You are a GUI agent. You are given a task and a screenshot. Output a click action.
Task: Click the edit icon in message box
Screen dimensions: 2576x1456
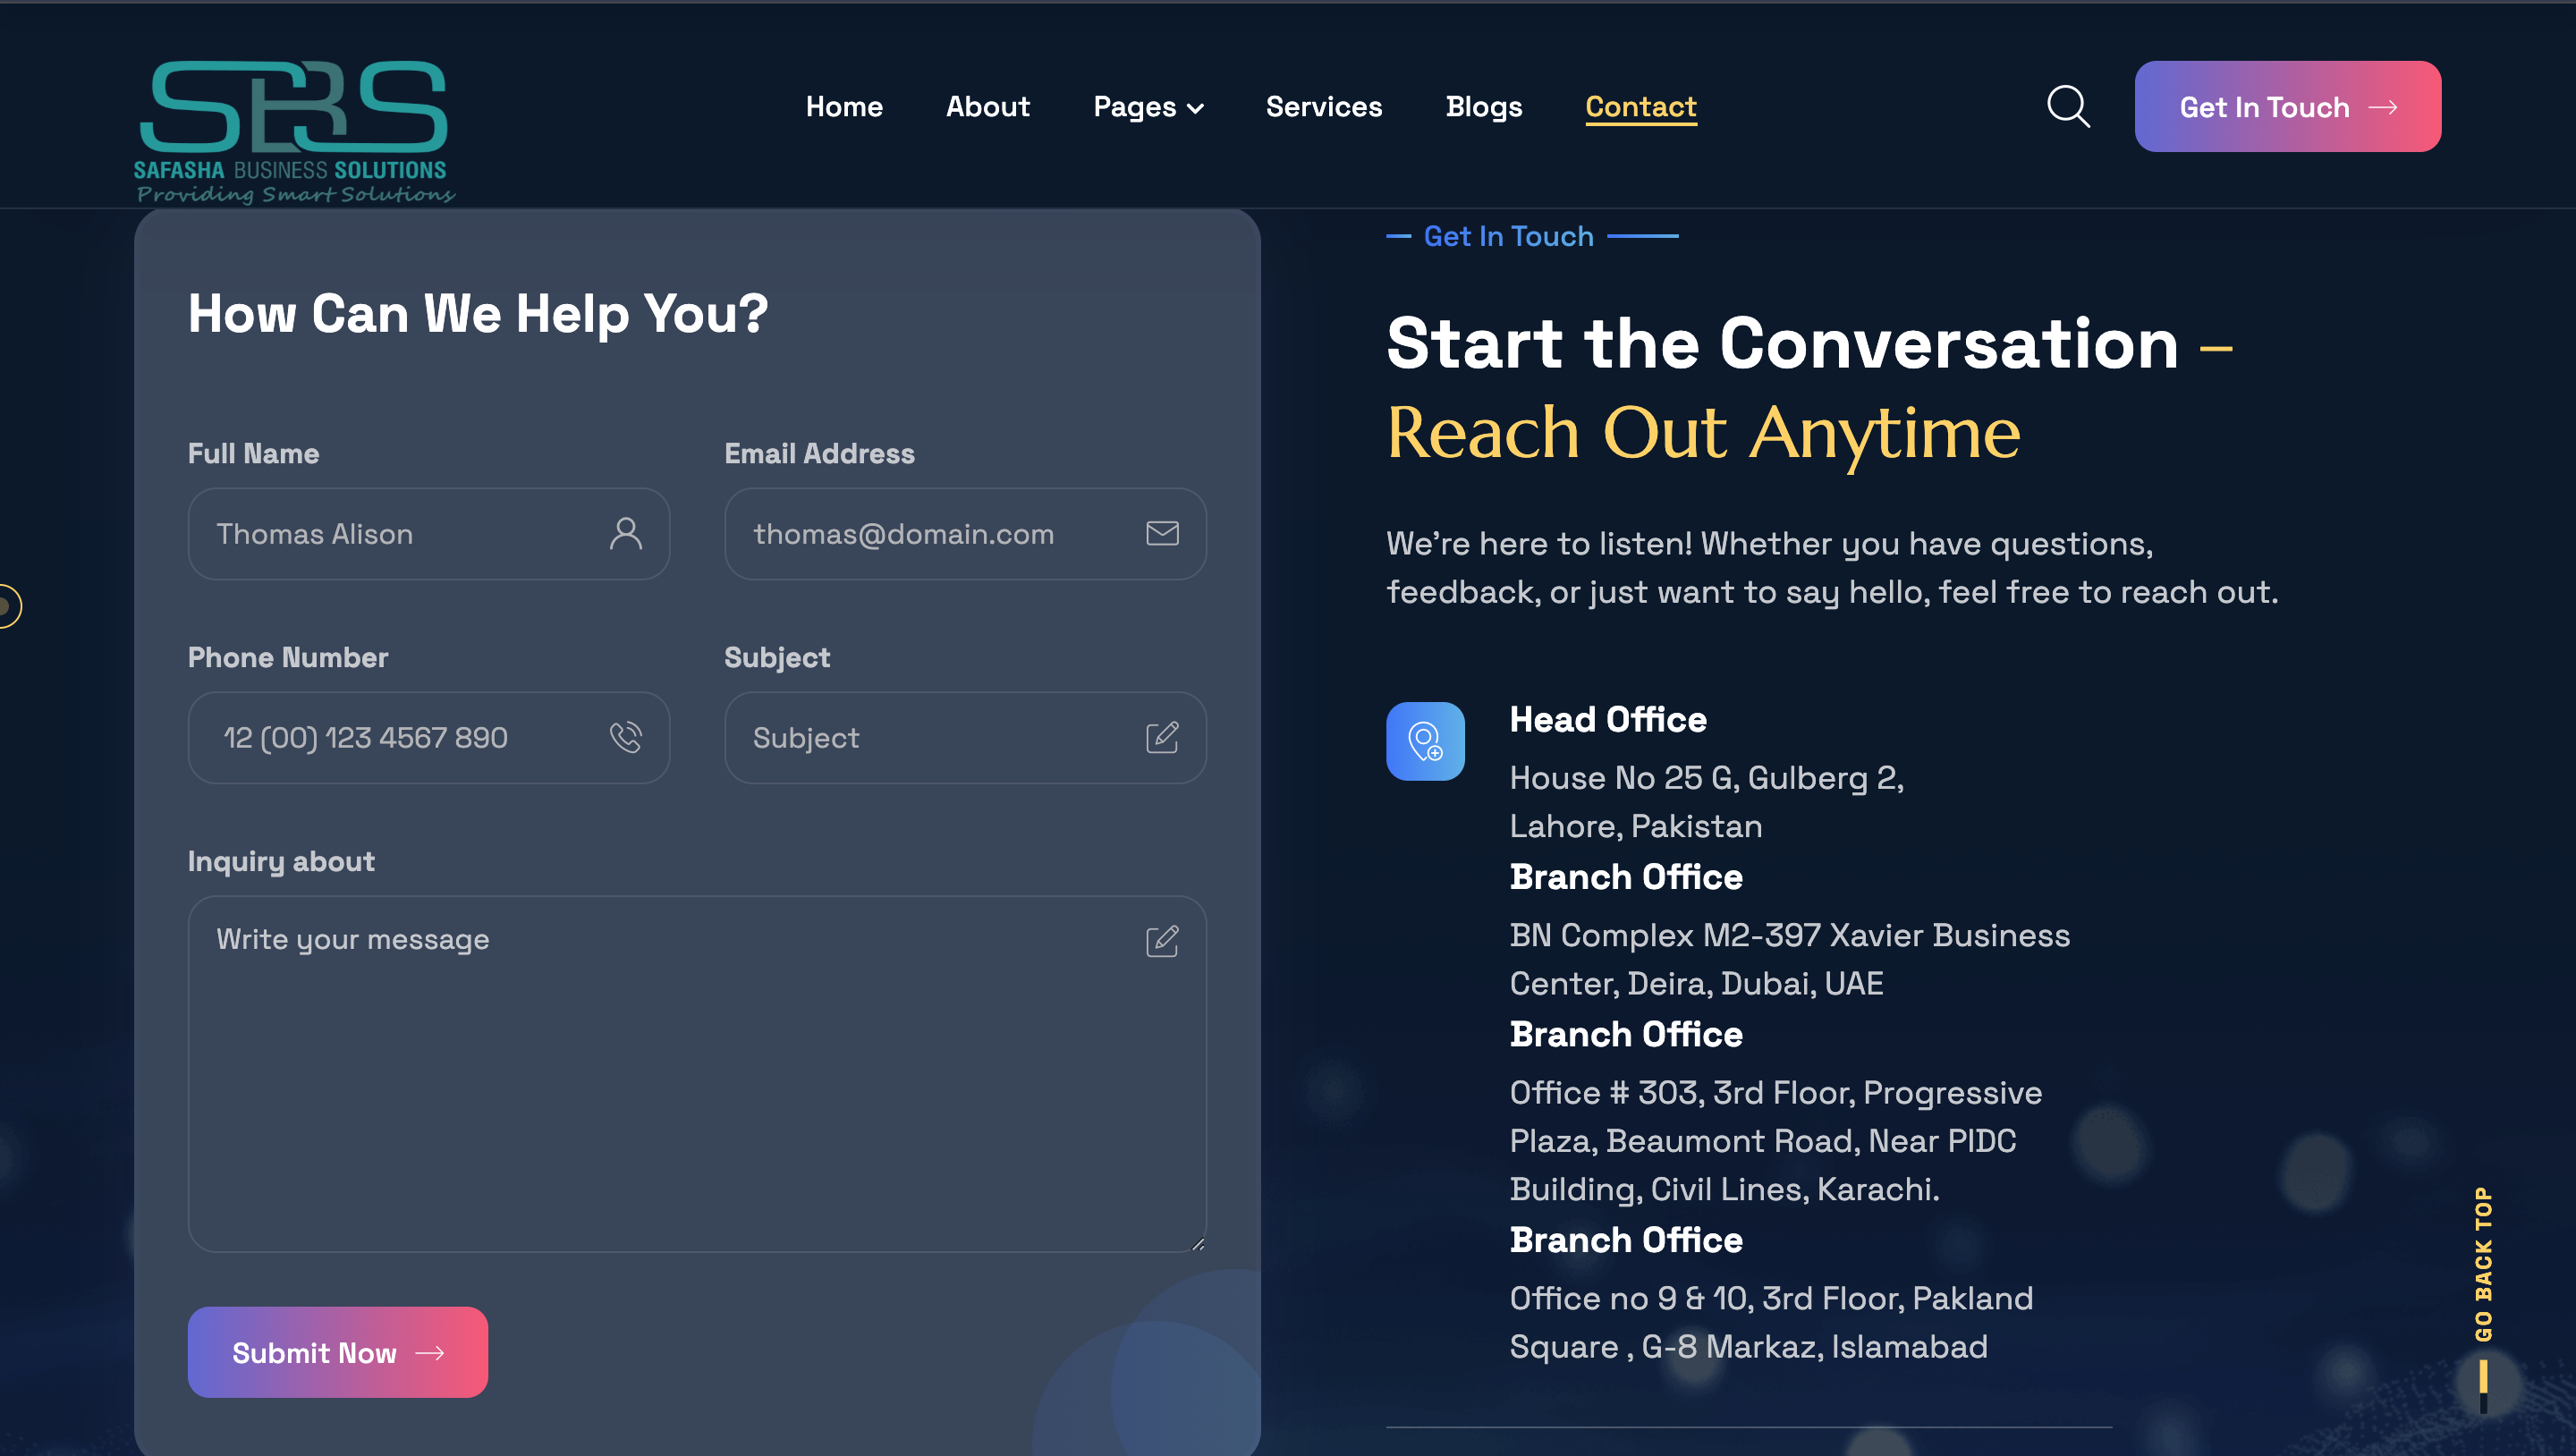(x=1162, y=940)
